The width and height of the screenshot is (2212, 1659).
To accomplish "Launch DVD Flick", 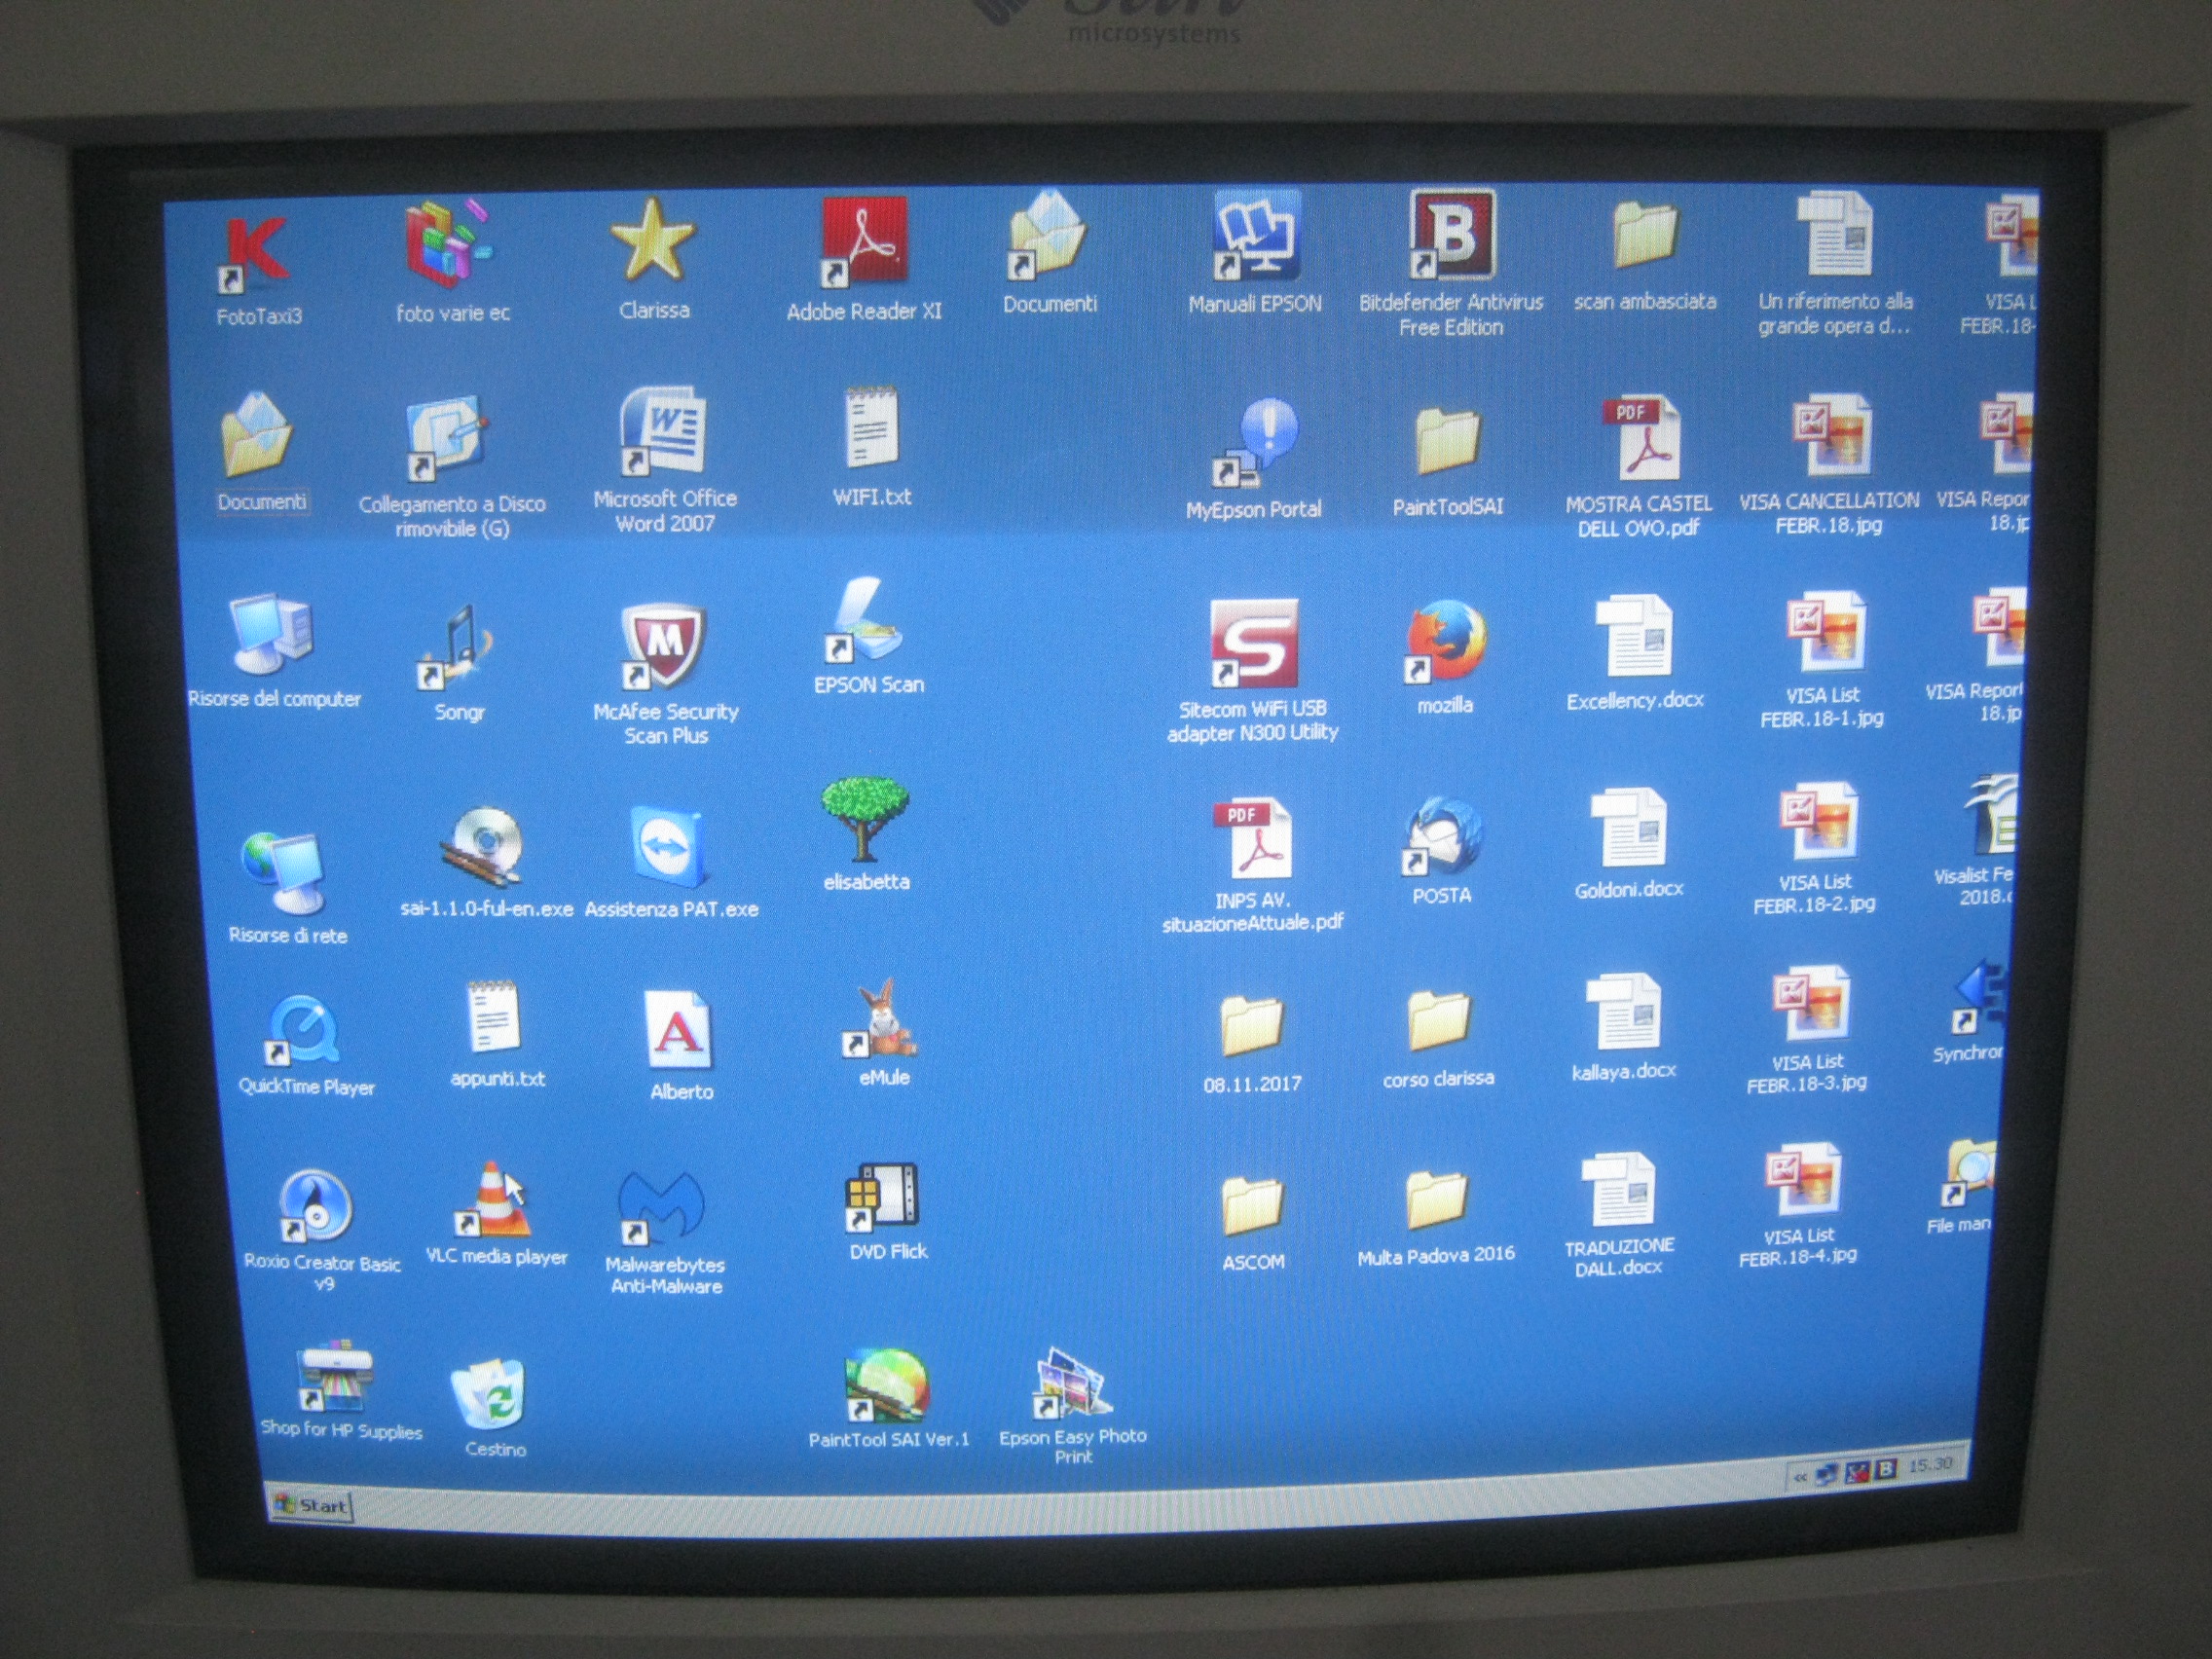I will (x=882, y=1197).
